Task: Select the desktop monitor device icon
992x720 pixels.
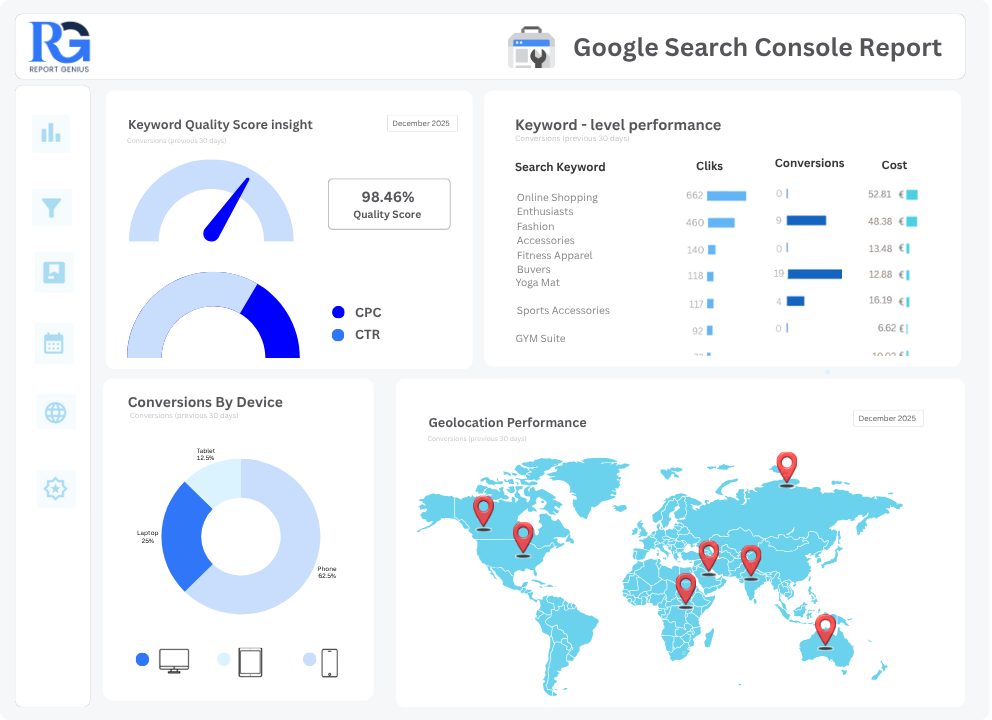Action: pos(174,661)
